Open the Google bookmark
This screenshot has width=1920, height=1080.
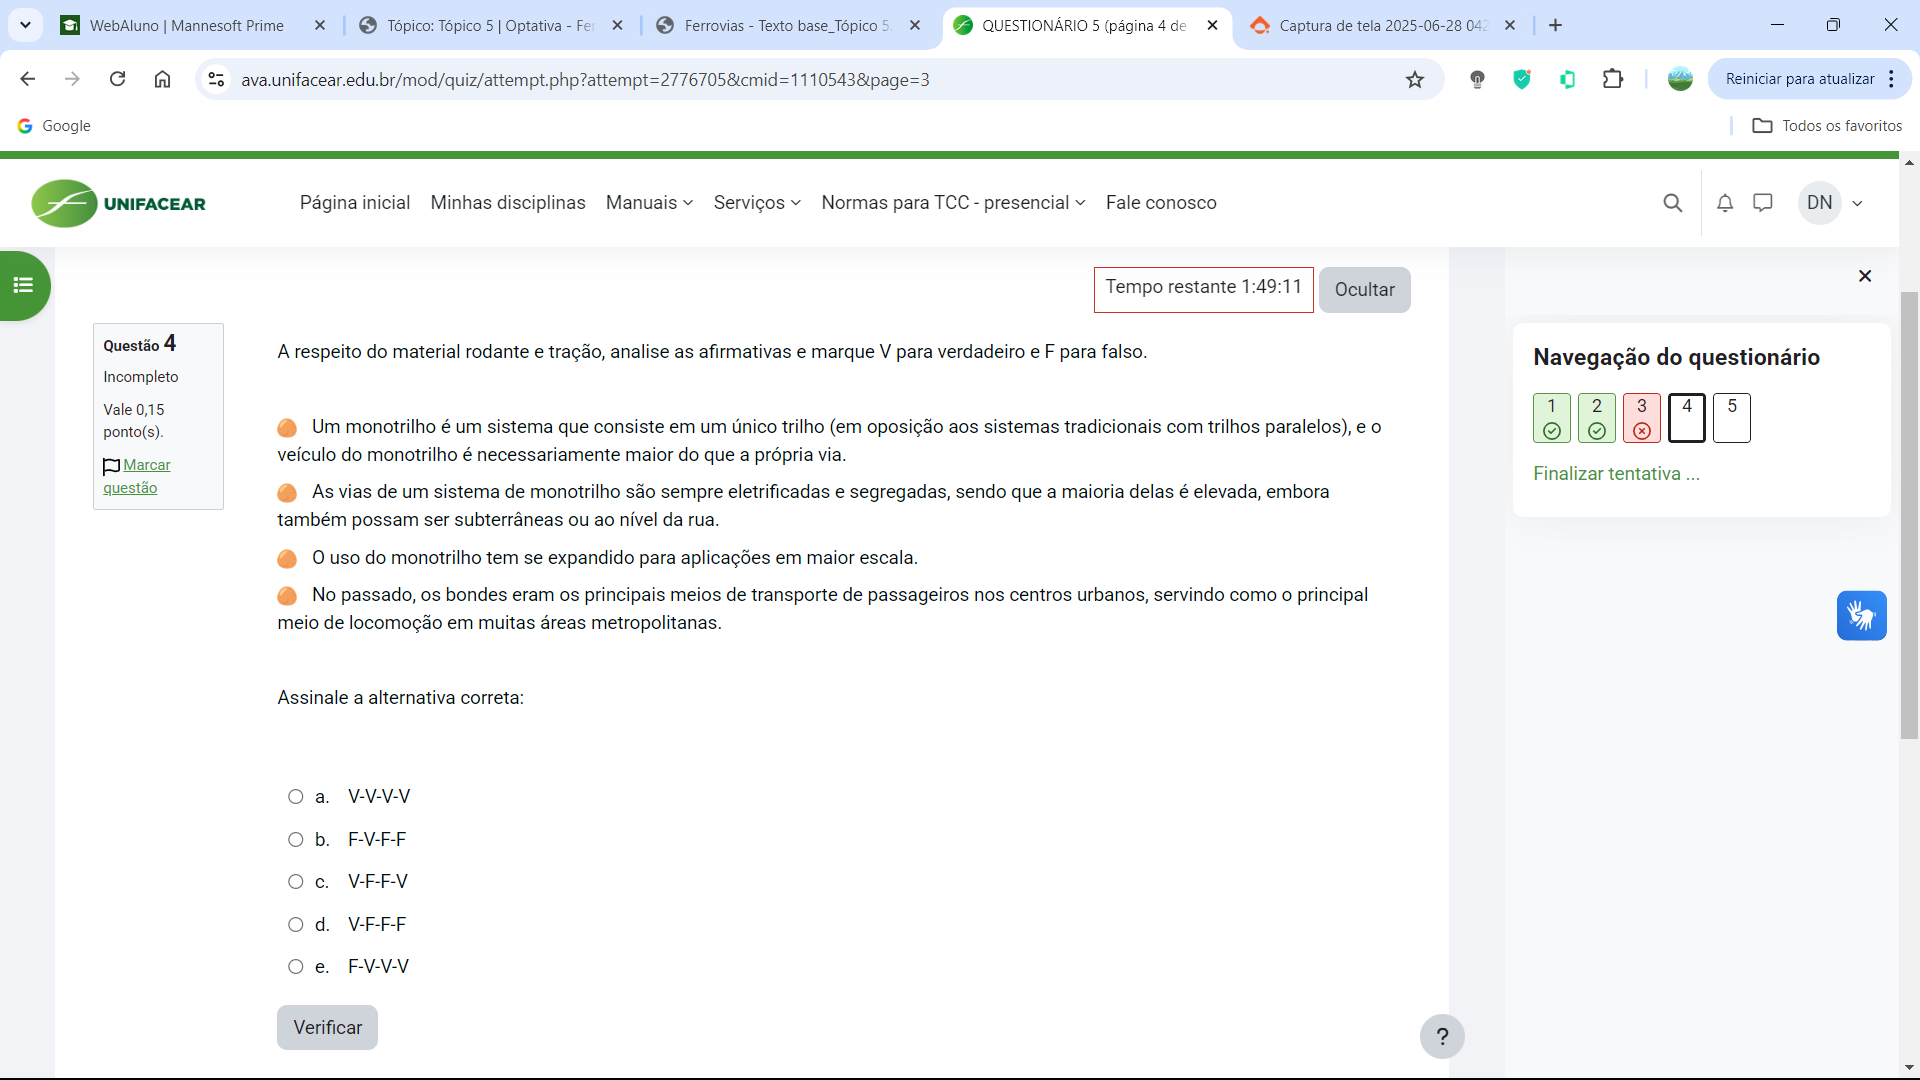click(54, 126)
